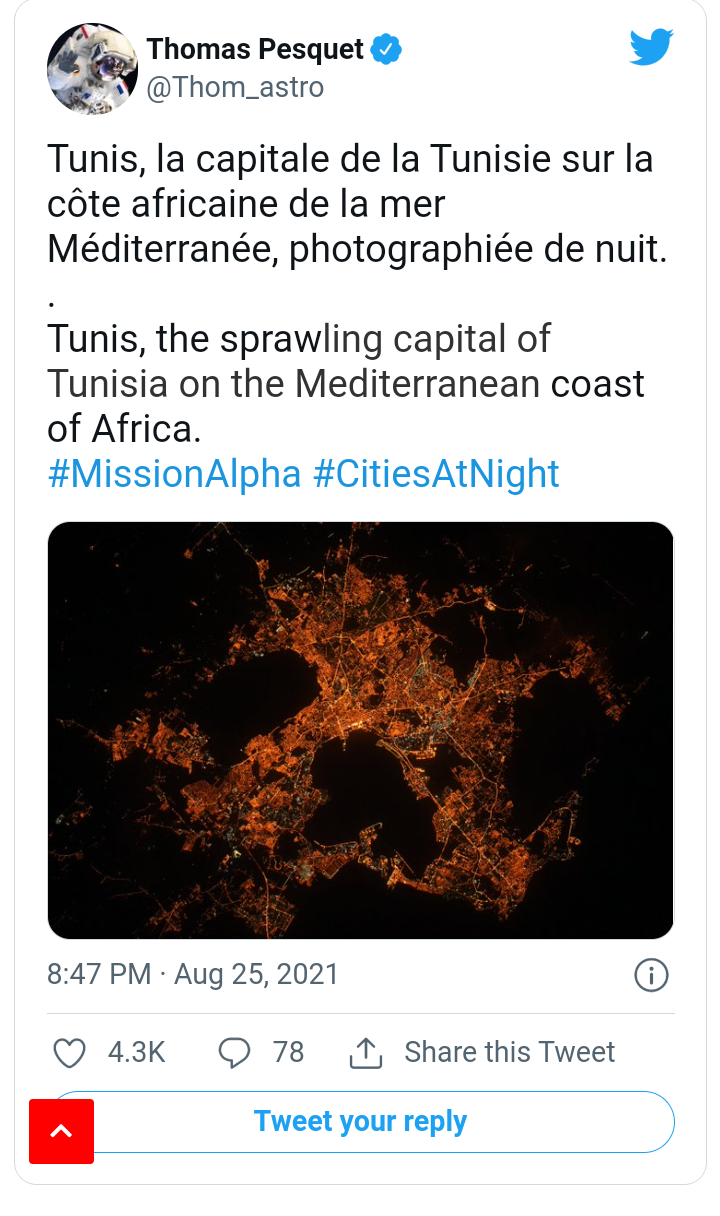
Task: Click the blue verified badge
Action: point(387,48)
